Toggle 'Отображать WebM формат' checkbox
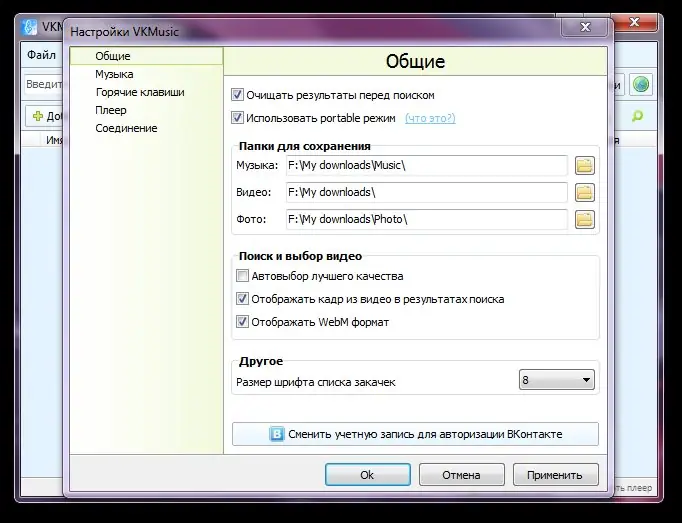Viewport: 682px width, 523px height. tap(242, 322)
